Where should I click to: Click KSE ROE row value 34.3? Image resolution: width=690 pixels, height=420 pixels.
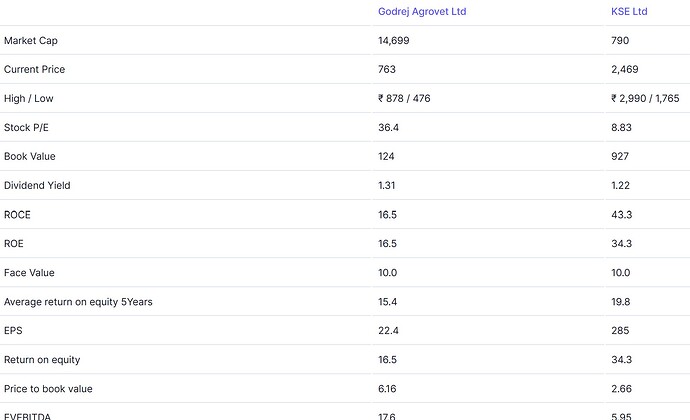point(621,244)
